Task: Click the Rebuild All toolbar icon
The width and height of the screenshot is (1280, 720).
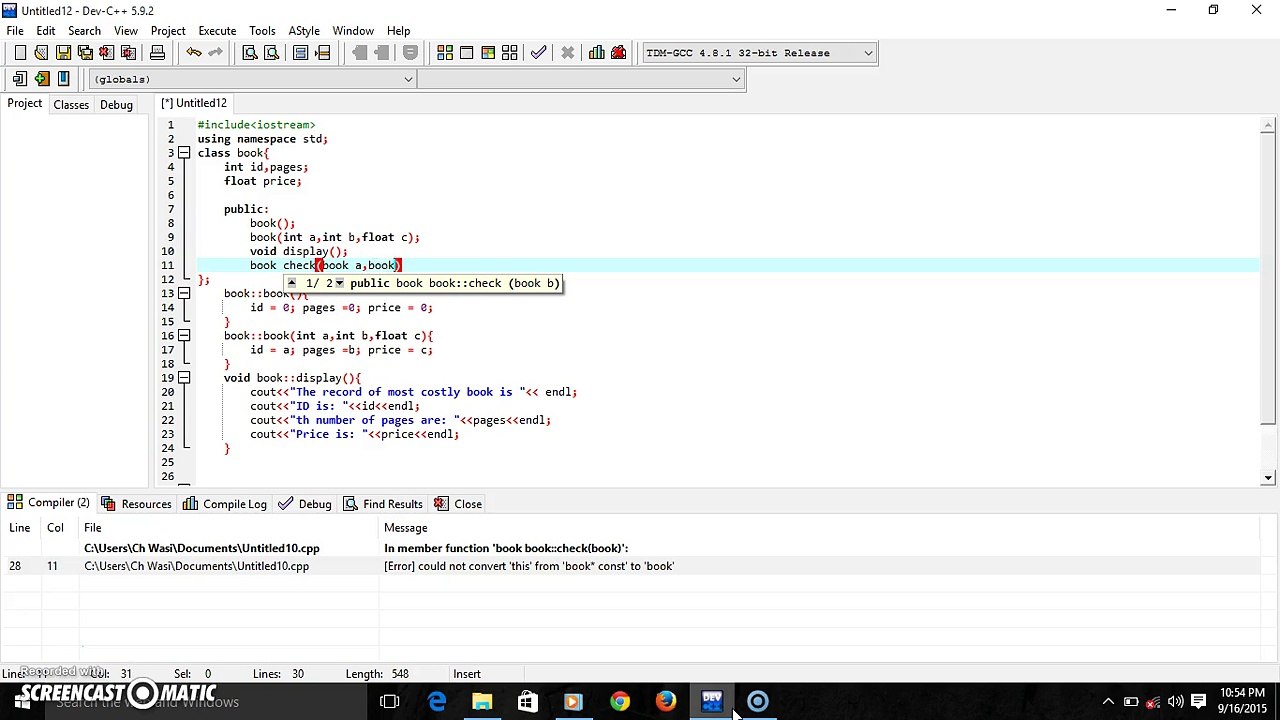Action: pyautogui.click(x=510, y=53)
